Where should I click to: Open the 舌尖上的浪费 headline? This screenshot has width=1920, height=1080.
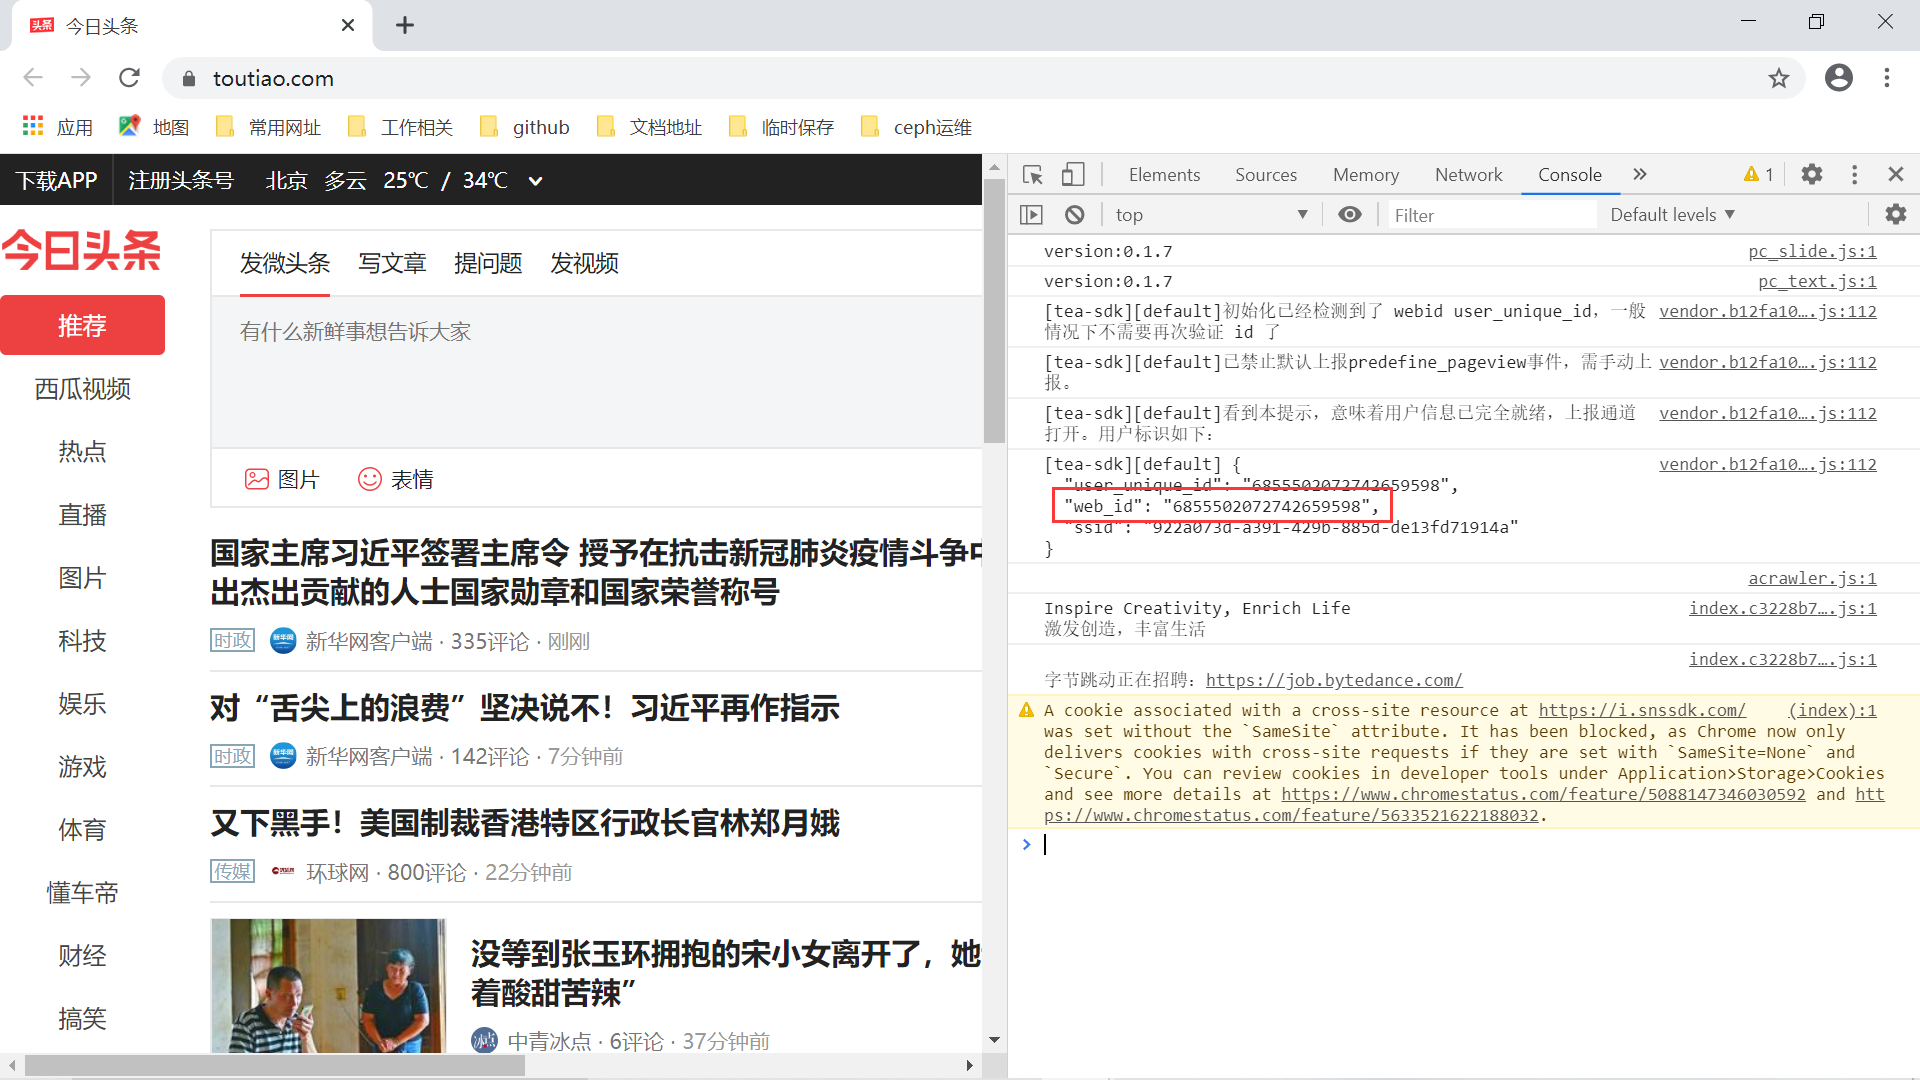(525, 708)
